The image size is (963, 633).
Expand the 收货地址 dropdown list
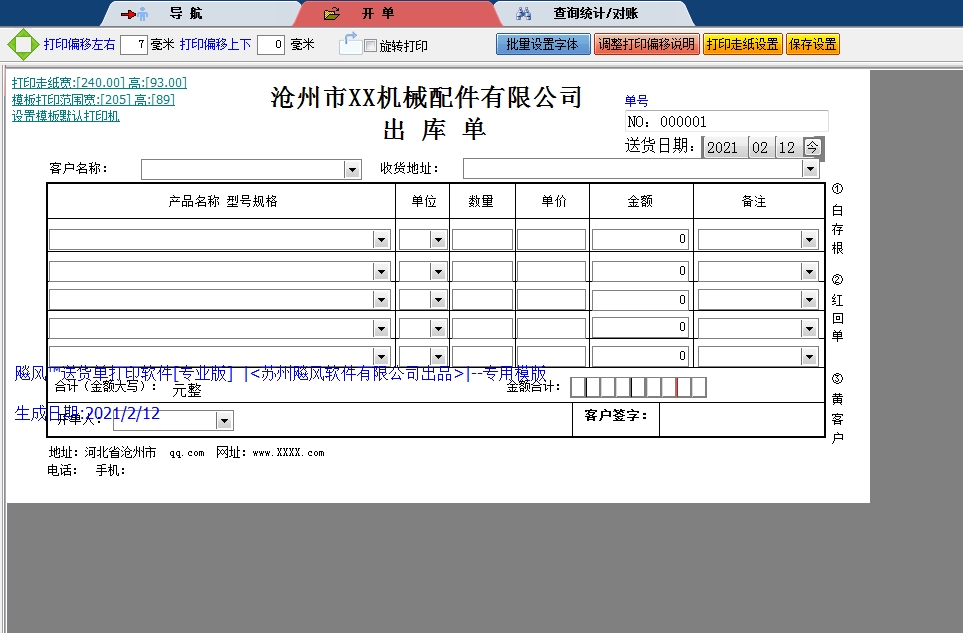pyautogui.click(x=810, y=170)
